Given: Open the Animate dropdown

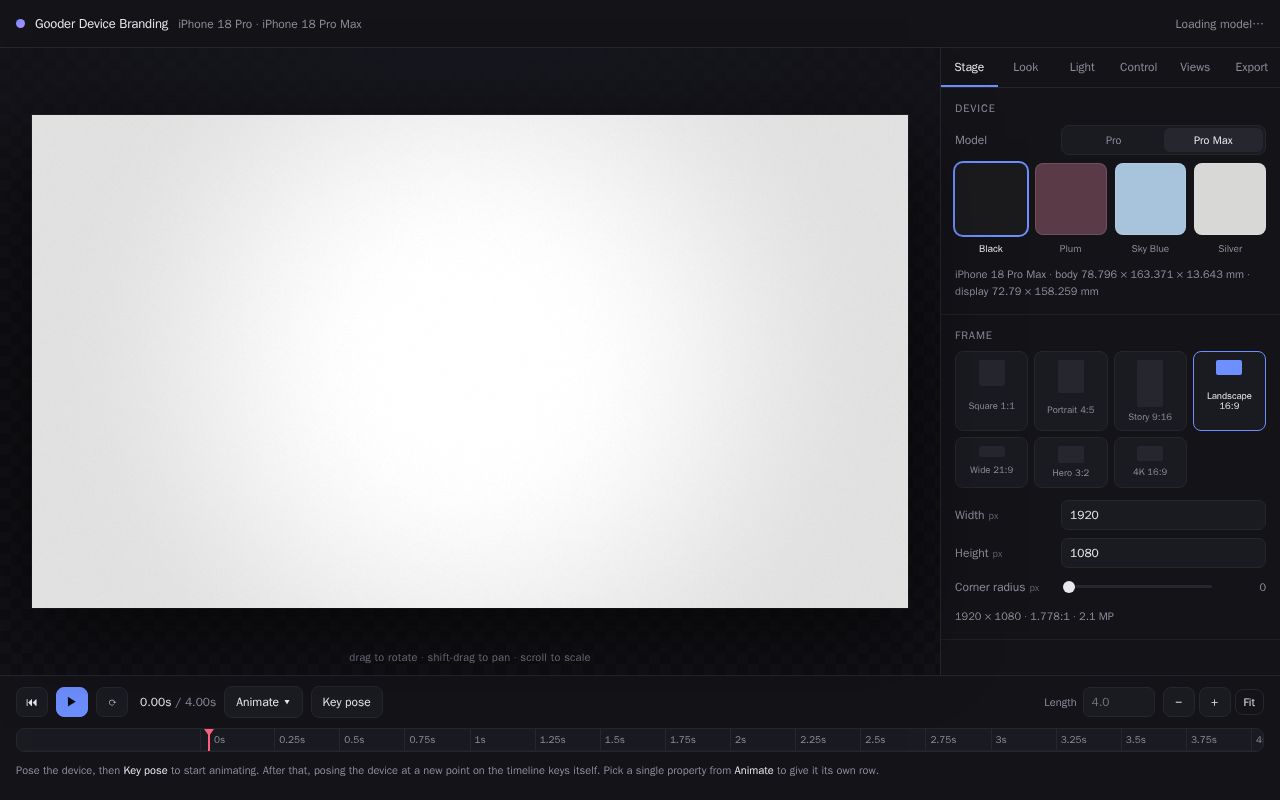Looking at the screenshot, I should (263, 702).
